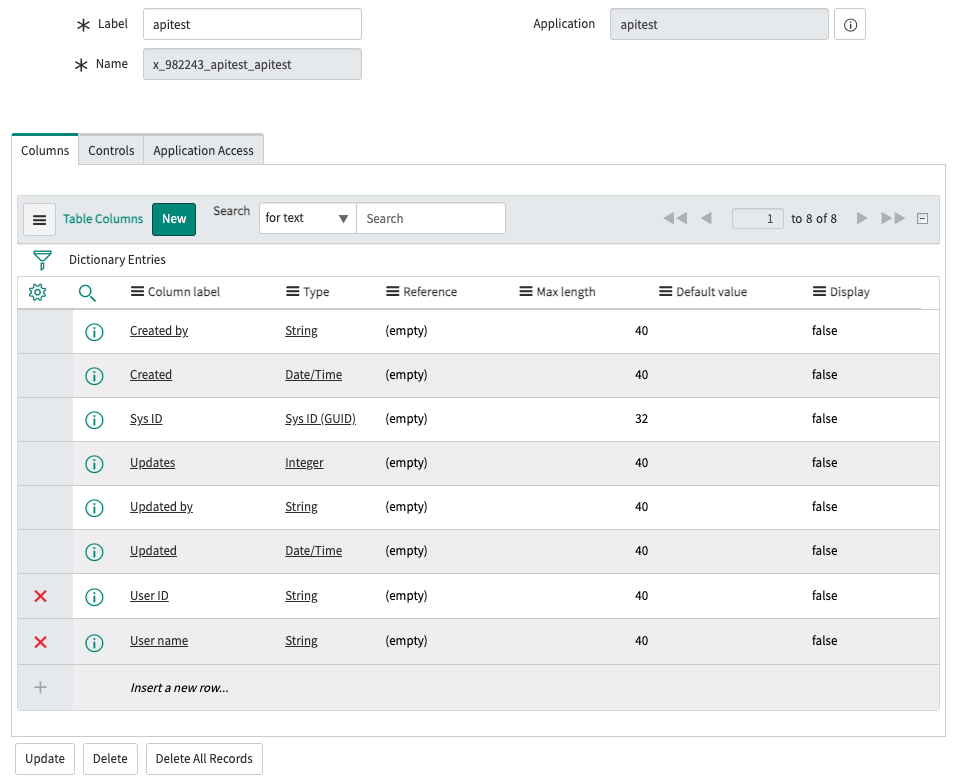Screen dimensions: 957x781
Task: Open the Created by dictionary entry link
Action: pyautogui.click(x=159, y=330)
